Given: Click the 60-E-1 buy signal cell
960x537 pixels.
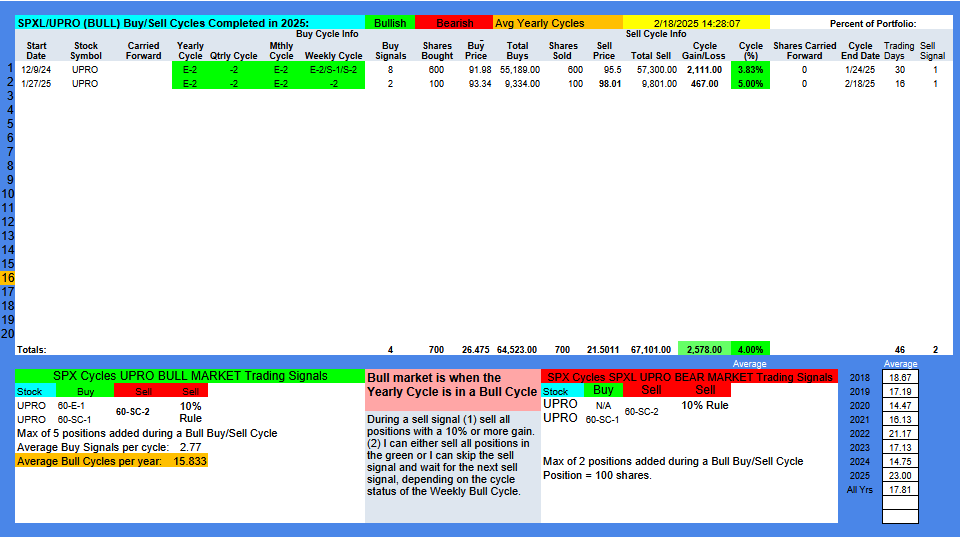Looking at the screenshot, I should [71, 406].
